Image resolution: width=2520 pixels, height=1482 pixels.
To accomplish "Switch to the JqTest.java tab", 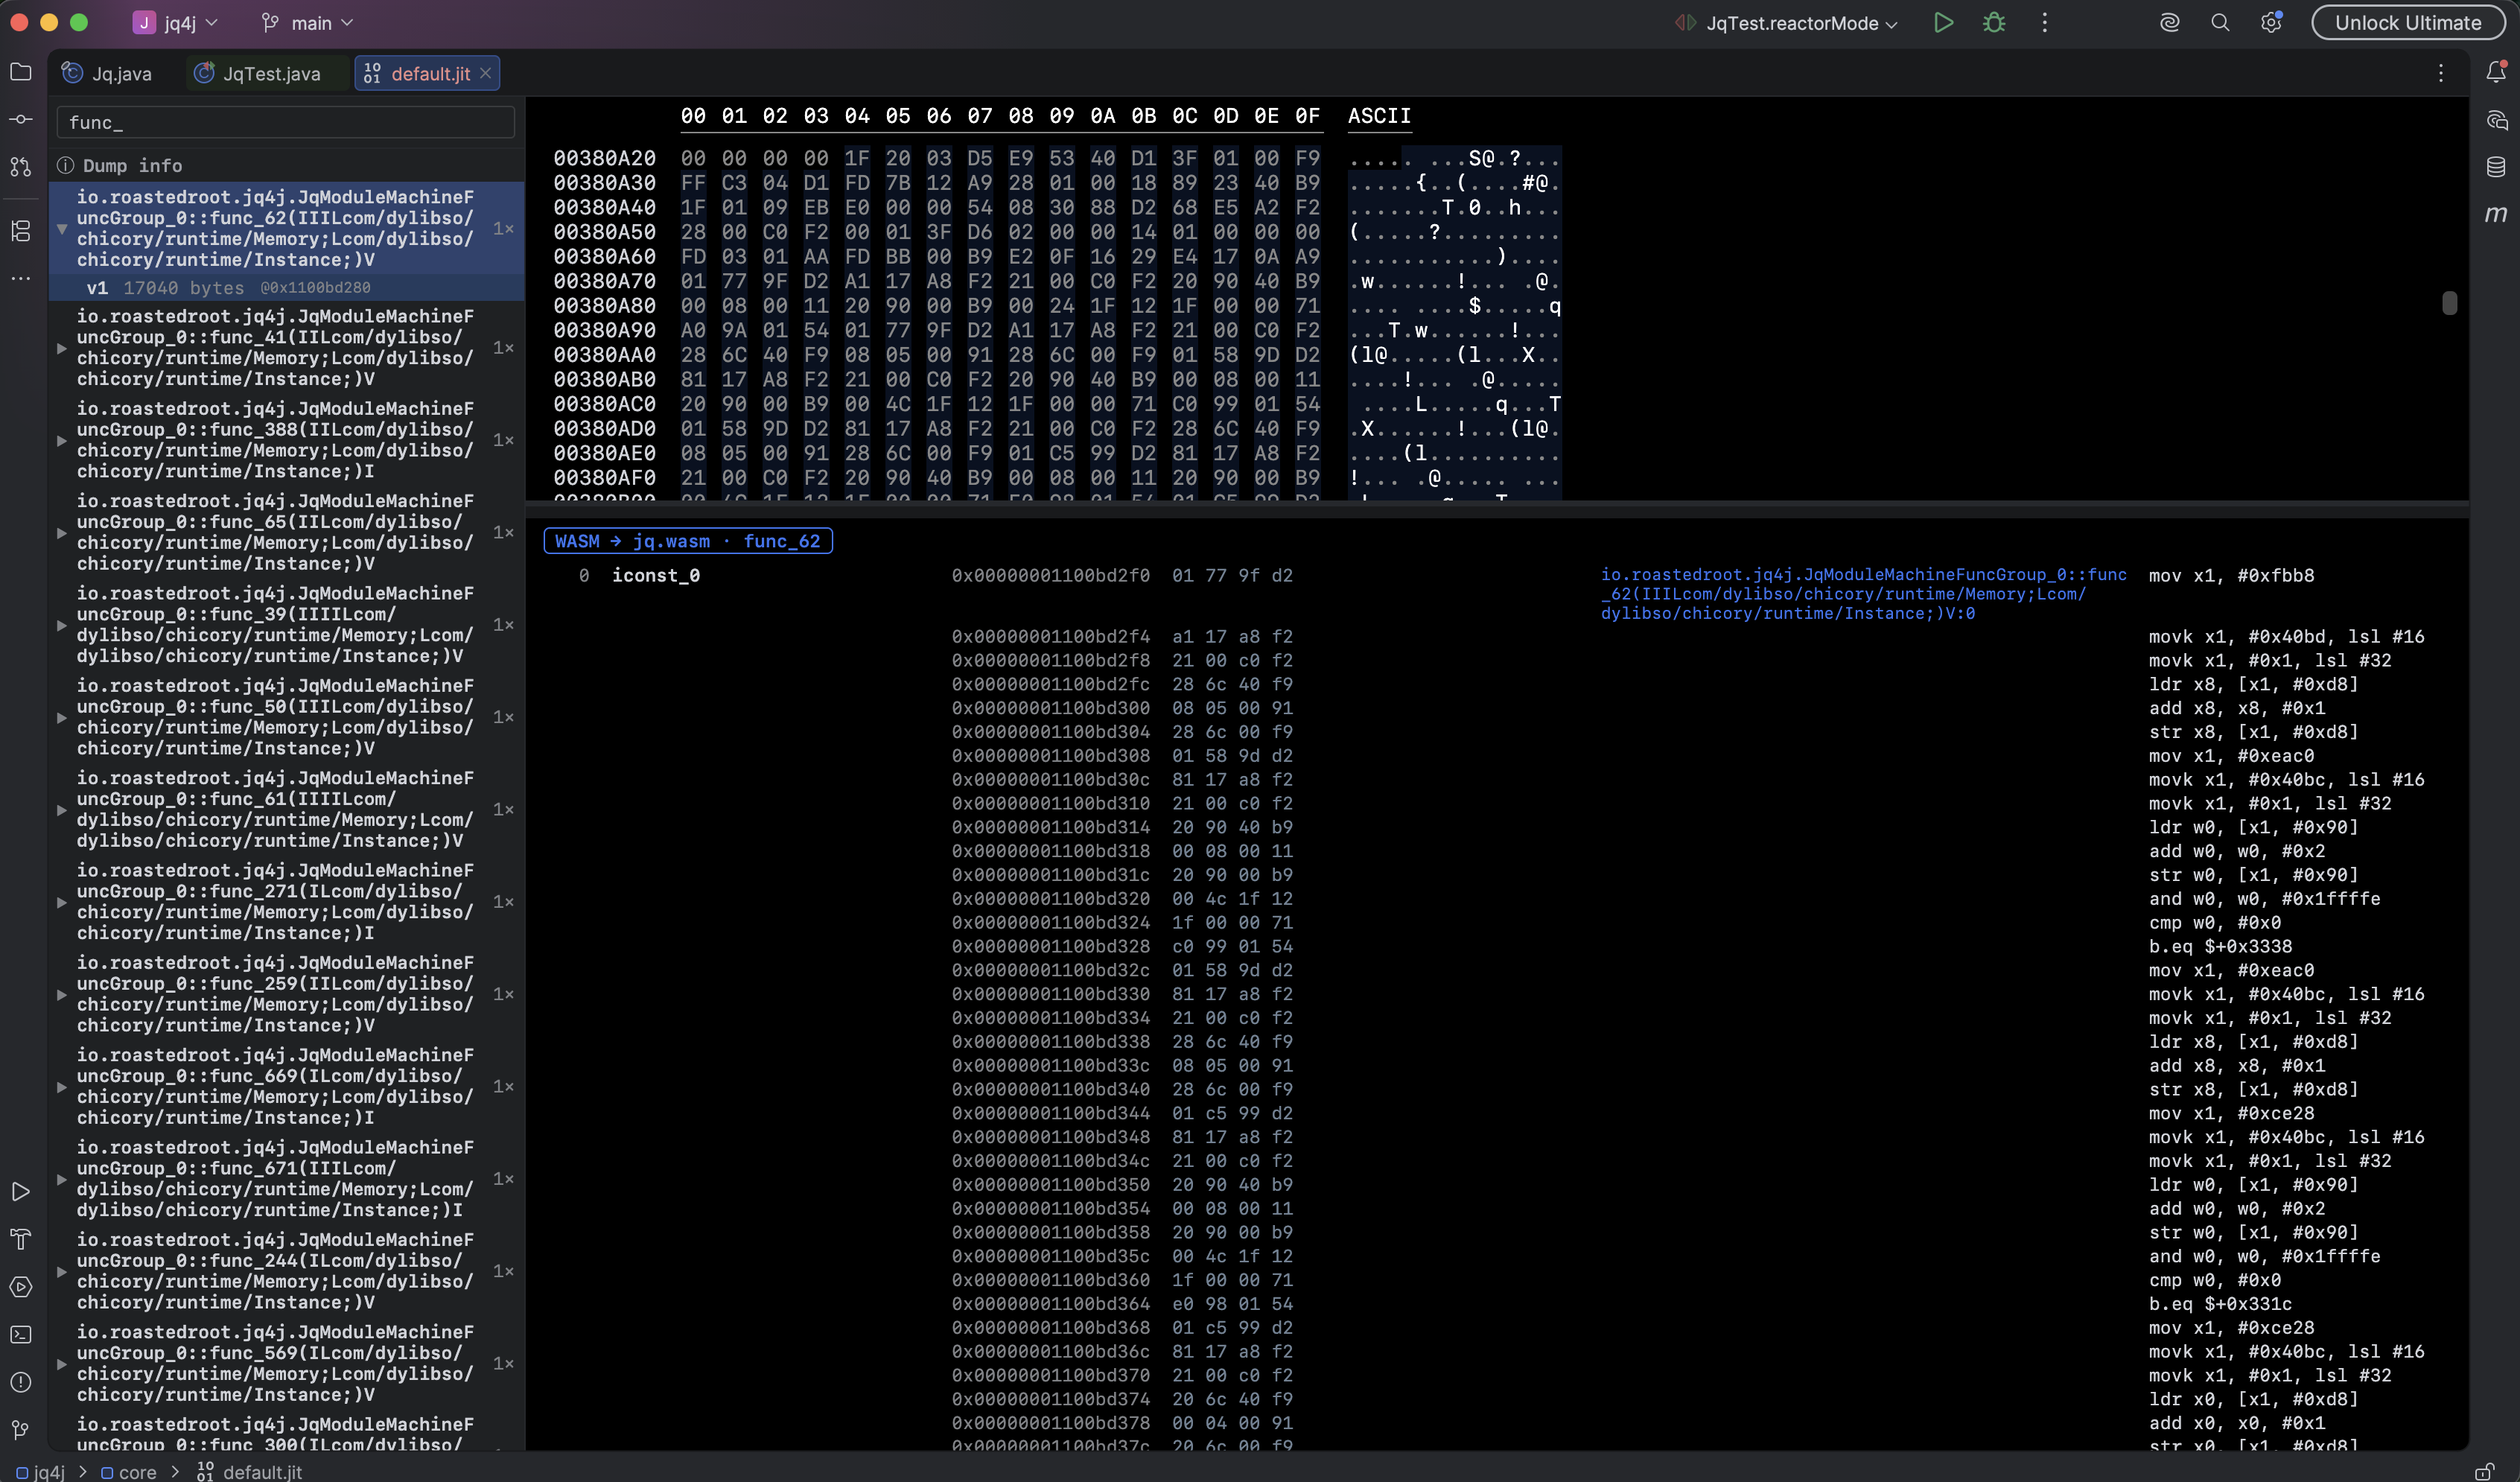I will (x=258, y=73).
